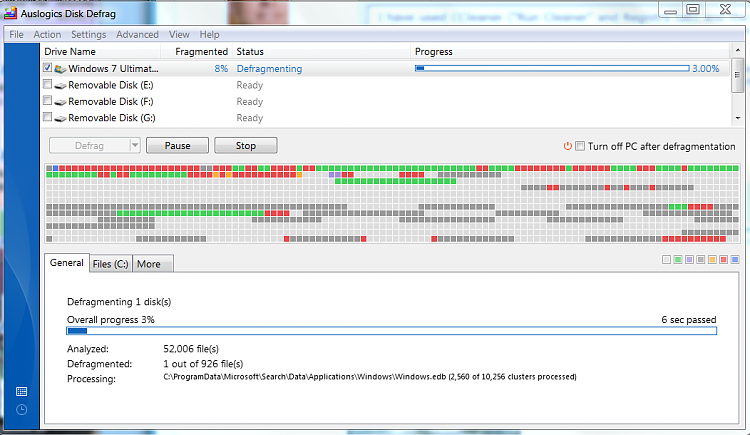Viewport: 750px width, 435px height.
Task: Click the Defragmenting status text
Action: coord(269,69)
